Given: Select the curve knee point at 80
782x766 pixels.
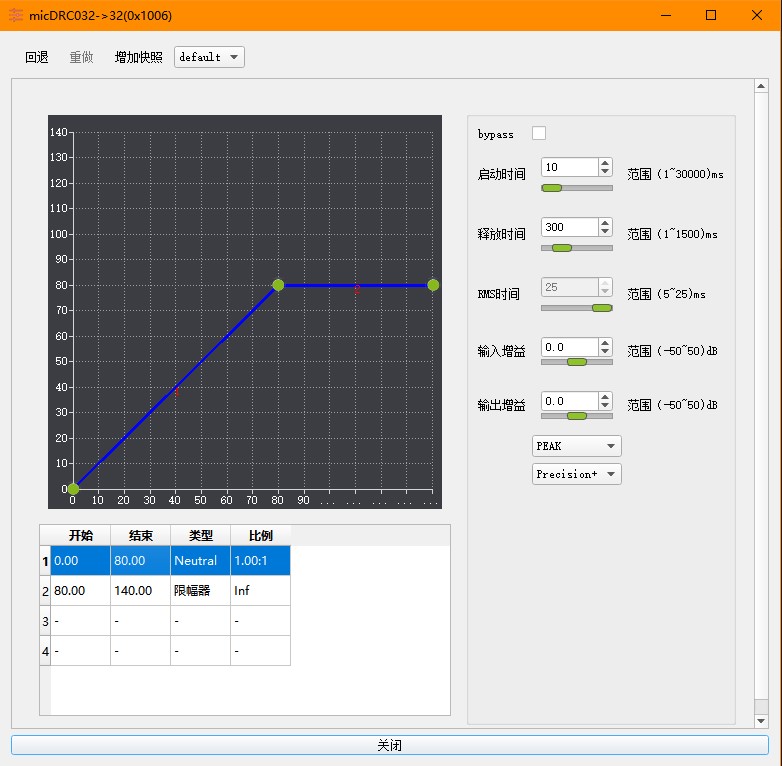Looking at the screenshot, I should tap(278, 285).
